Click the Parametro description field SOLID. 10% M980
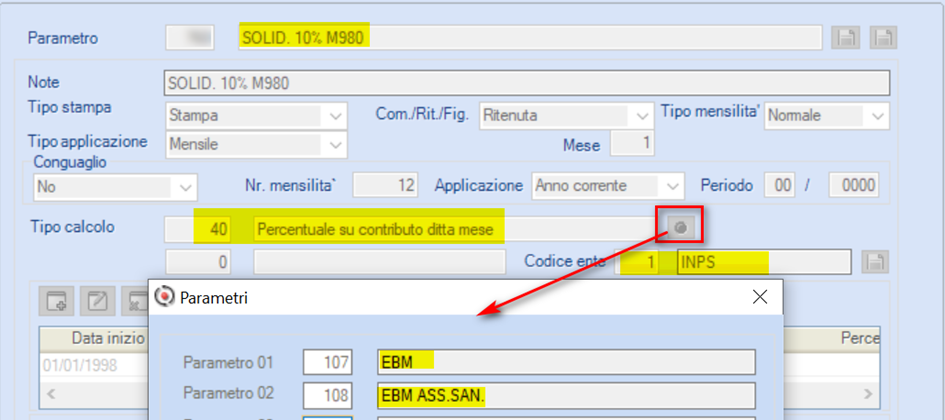945x420 pixels. 530,38
